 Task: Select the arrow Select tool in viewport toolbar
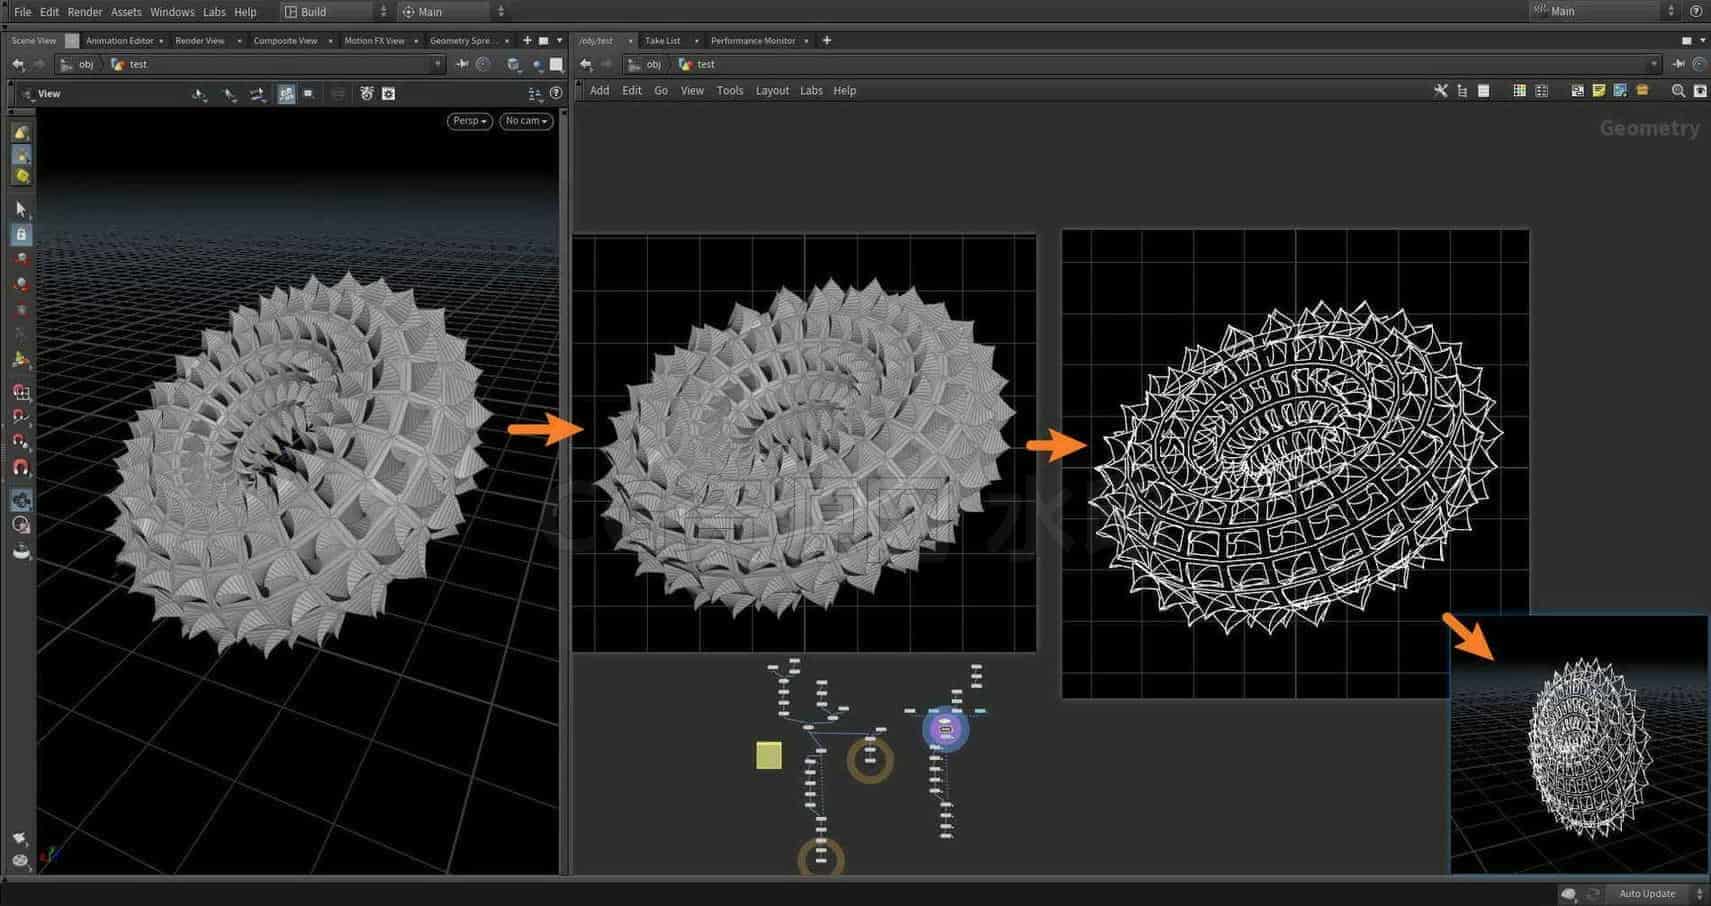click(21, 209)
